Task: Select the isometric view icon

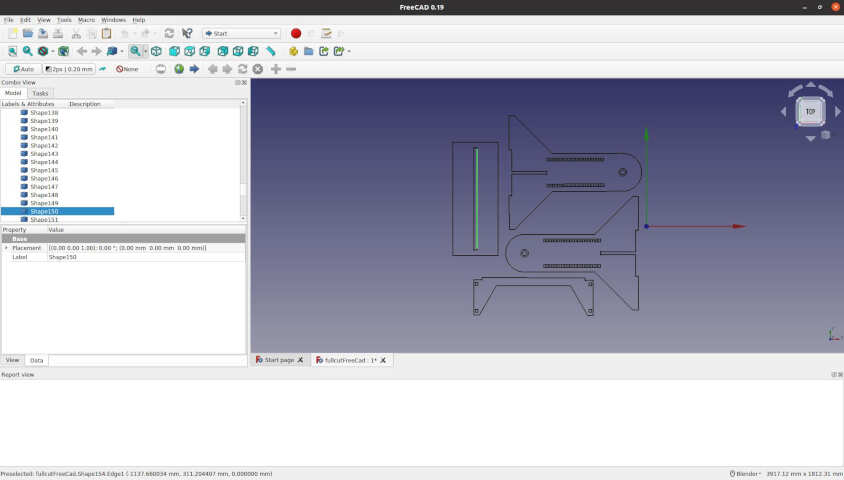Action: (156, 51)
